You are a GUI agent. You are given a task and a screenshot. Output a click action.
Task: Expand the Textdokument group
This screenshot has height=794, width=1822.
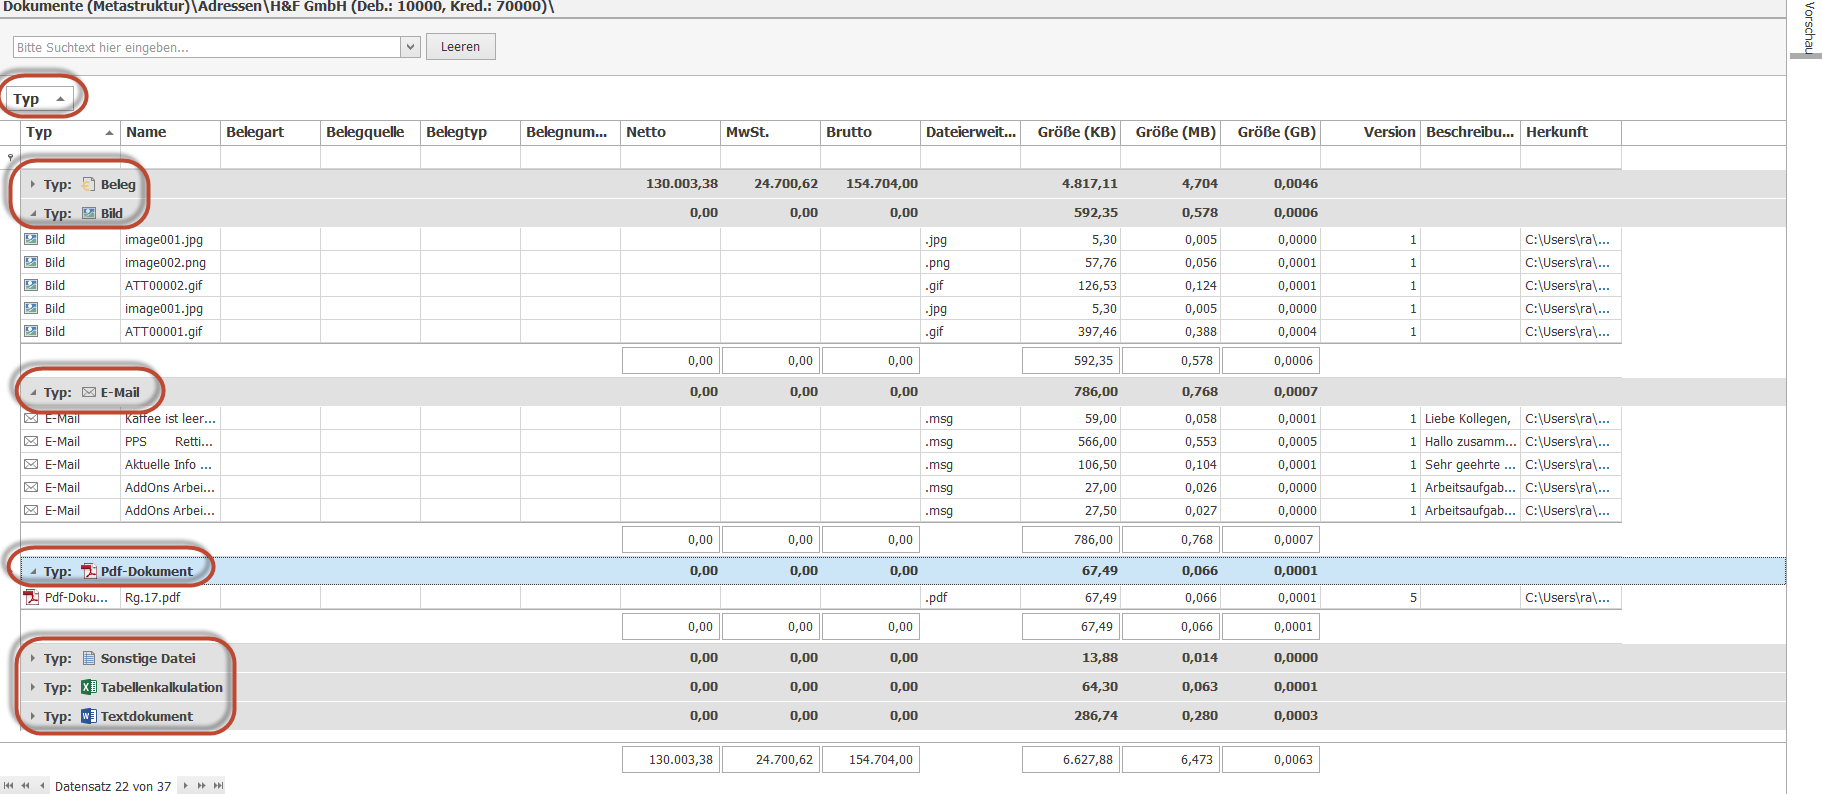pyautogui.click(x=33, y=716)
